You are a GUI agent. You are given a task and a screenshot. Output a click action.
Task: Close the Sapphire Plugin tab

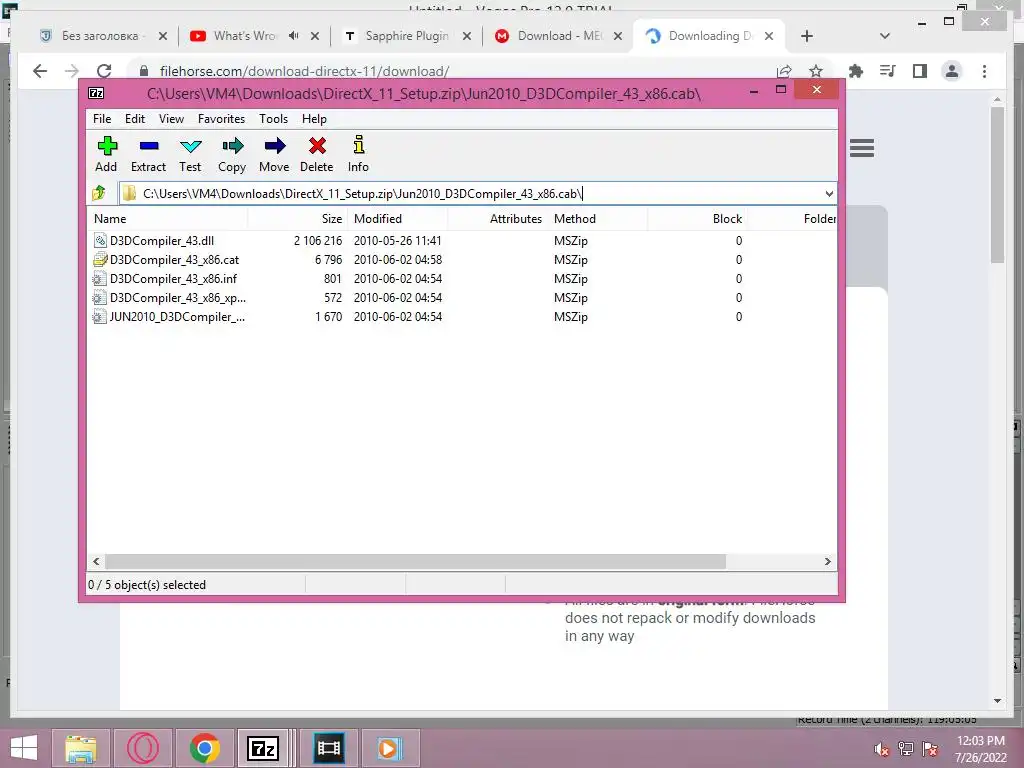point(467,36)
